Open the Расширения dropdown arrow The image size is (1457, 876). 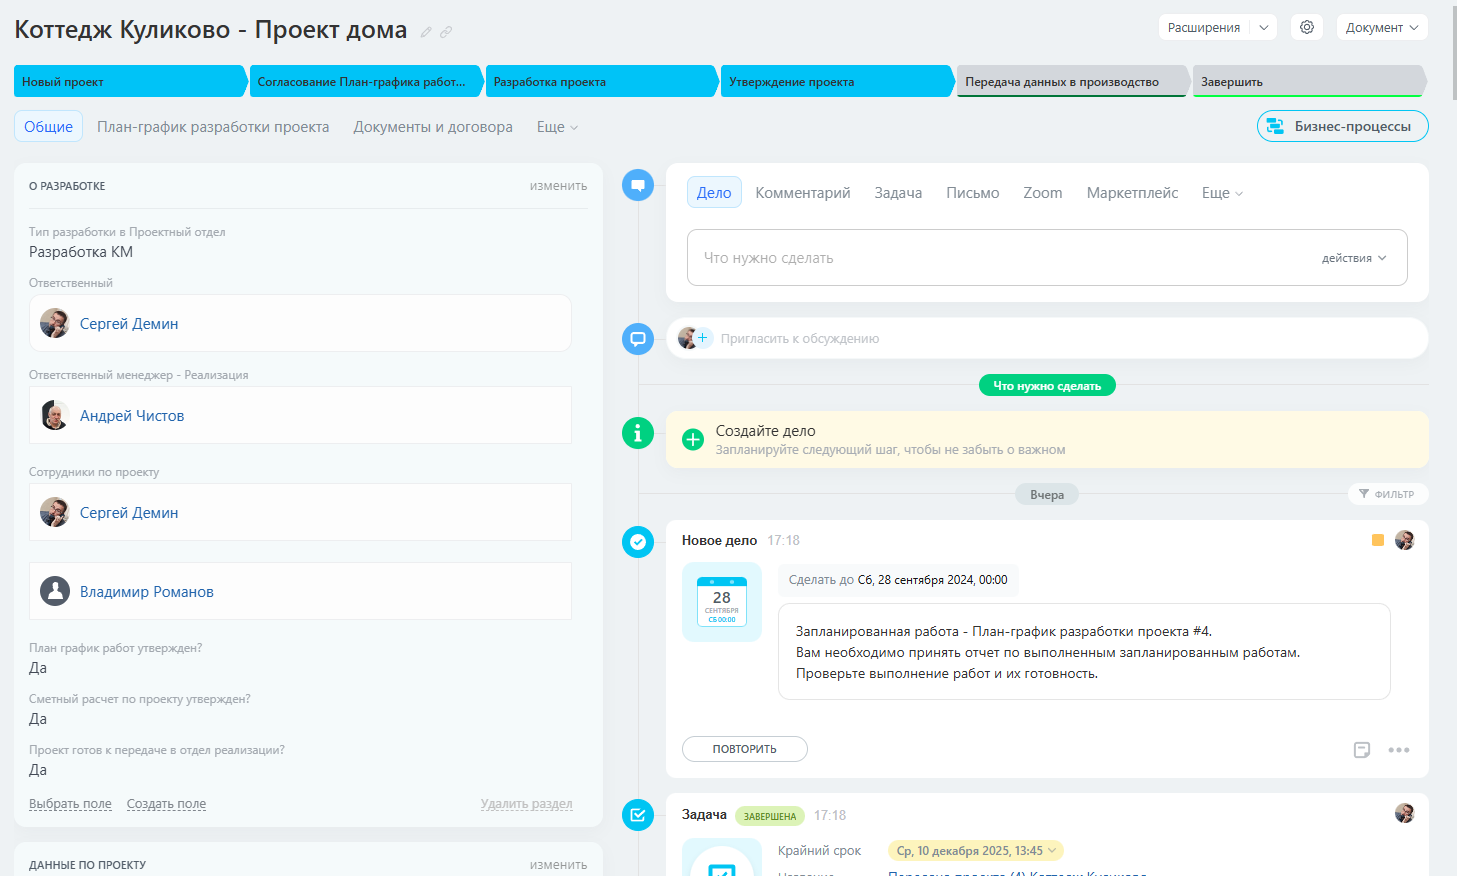click(1264, 27)
